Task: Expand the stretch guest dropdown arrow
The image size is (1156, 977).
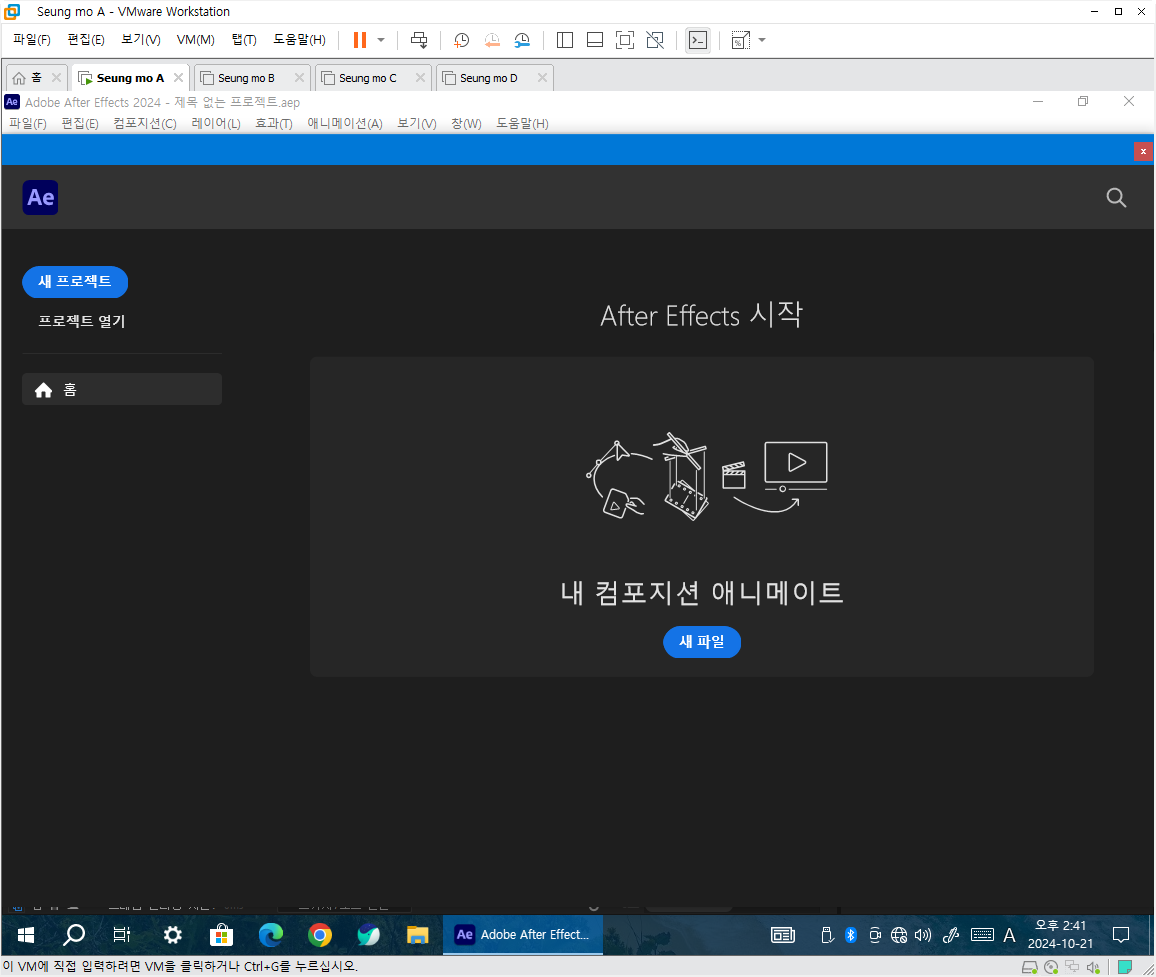Action: click(762, 40)
